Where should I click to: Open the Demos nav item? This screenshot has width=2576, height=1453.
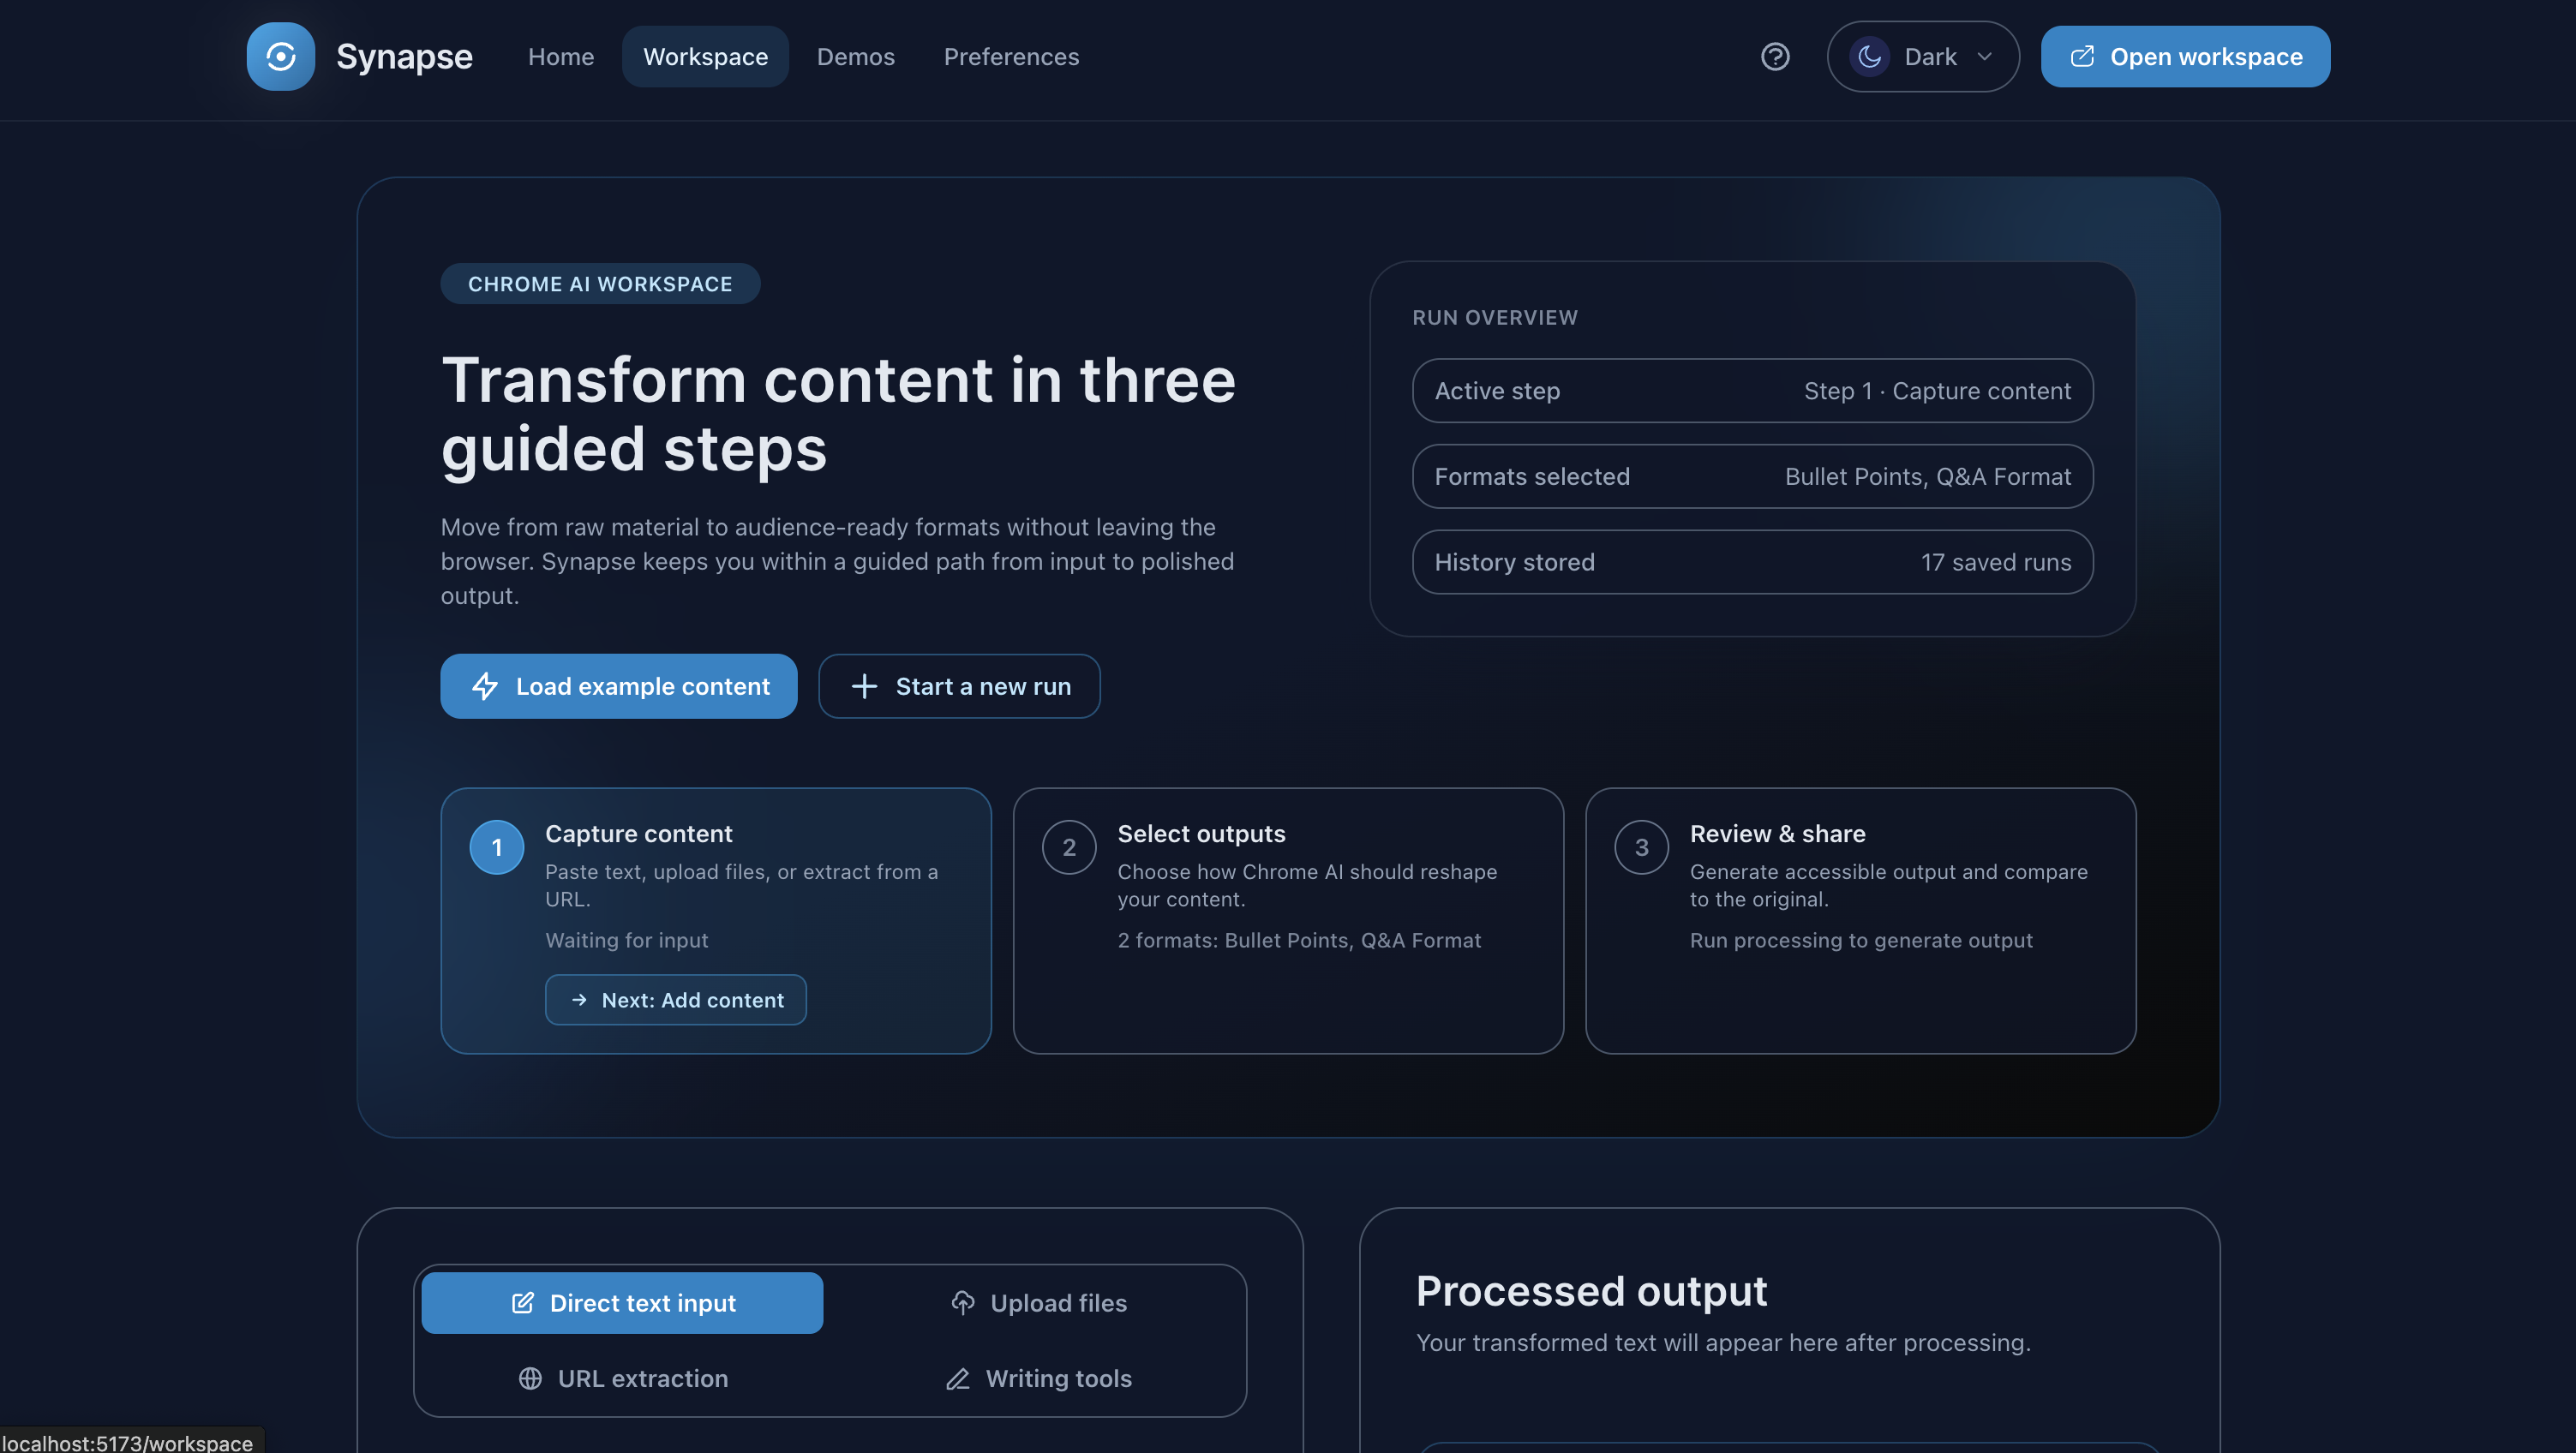click(x=855, y=56)
